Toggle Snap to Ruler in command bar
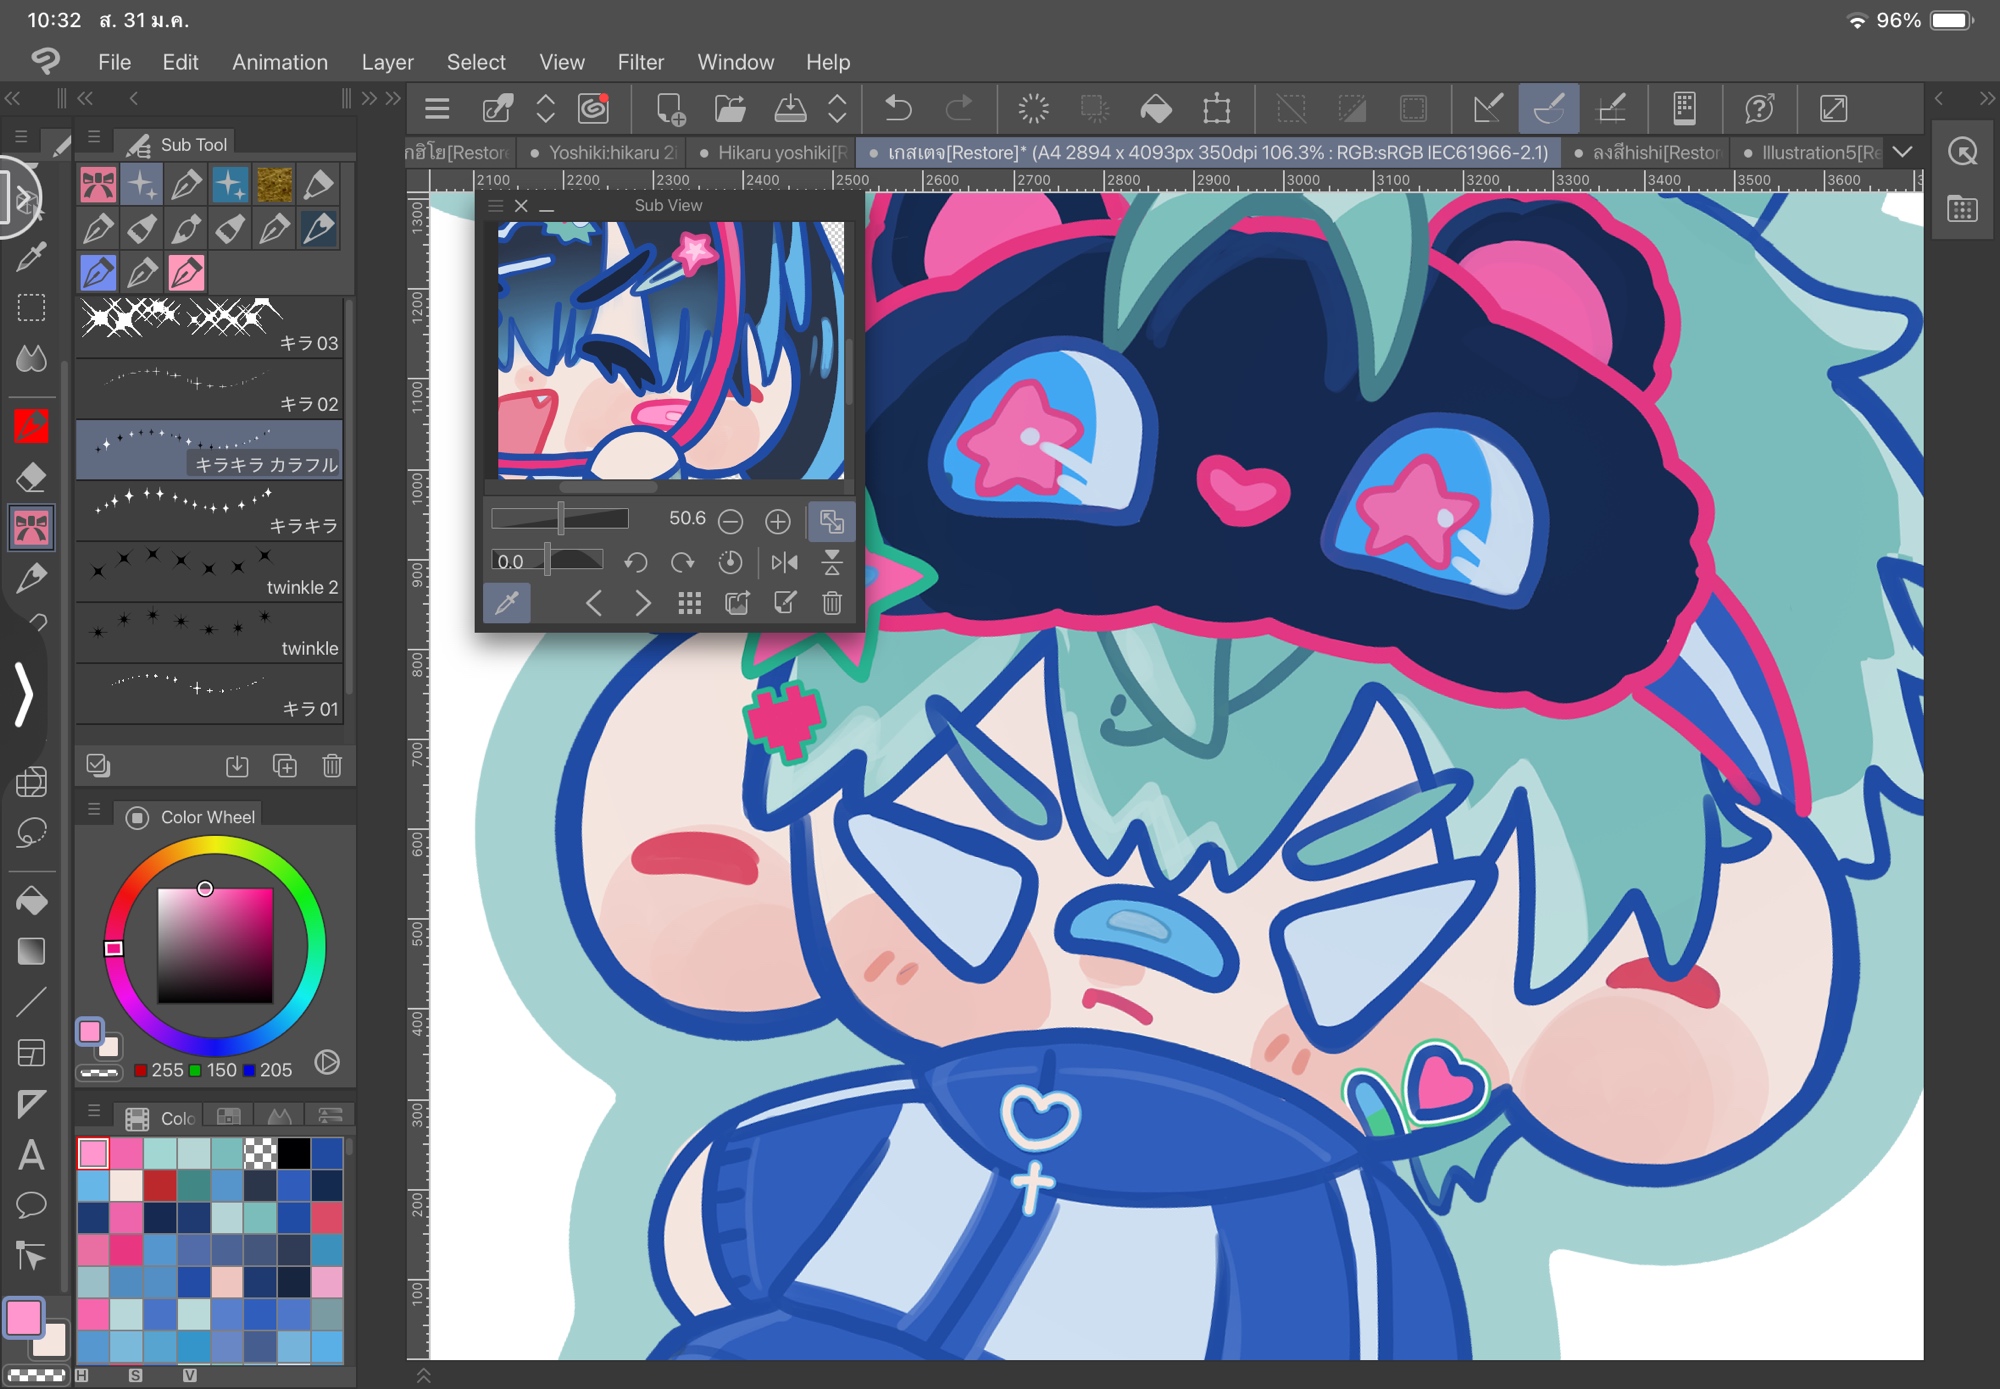2000x1389 pixels. (x=1487, y=108)
